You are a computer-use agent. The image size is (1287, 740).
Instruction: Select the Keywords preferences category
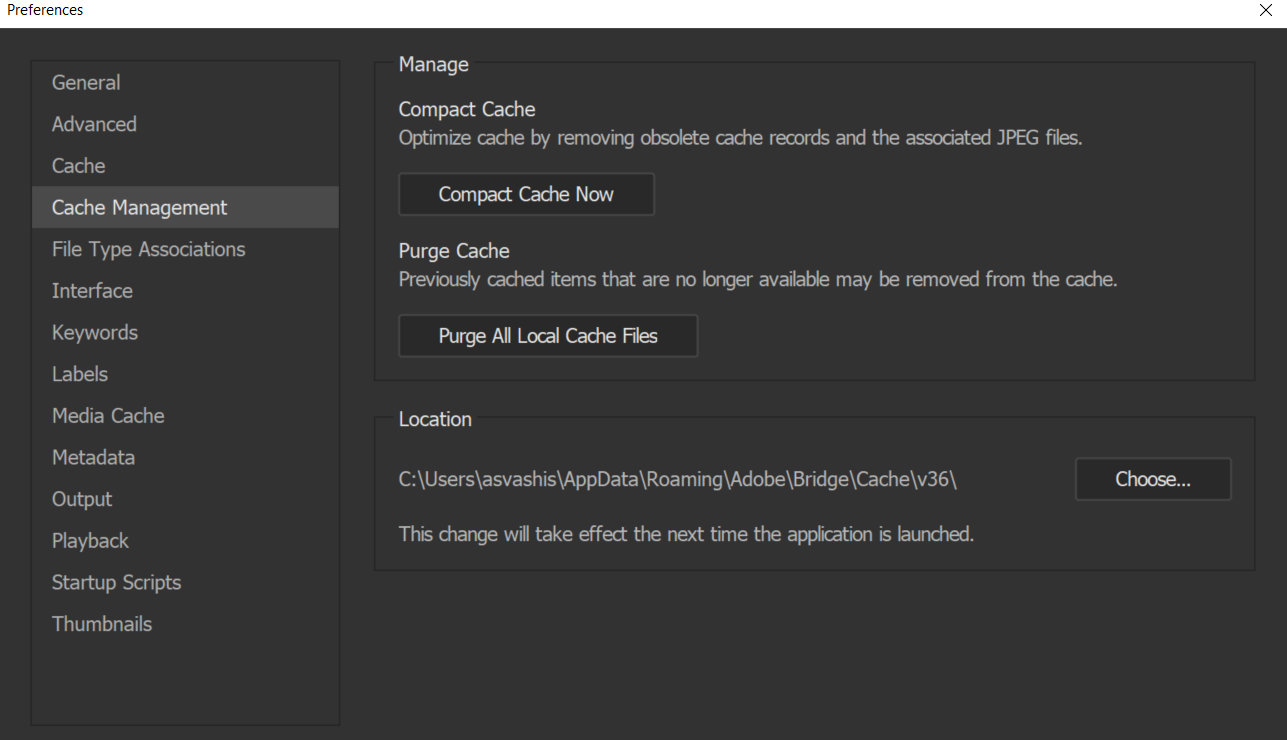pos(94,332)
